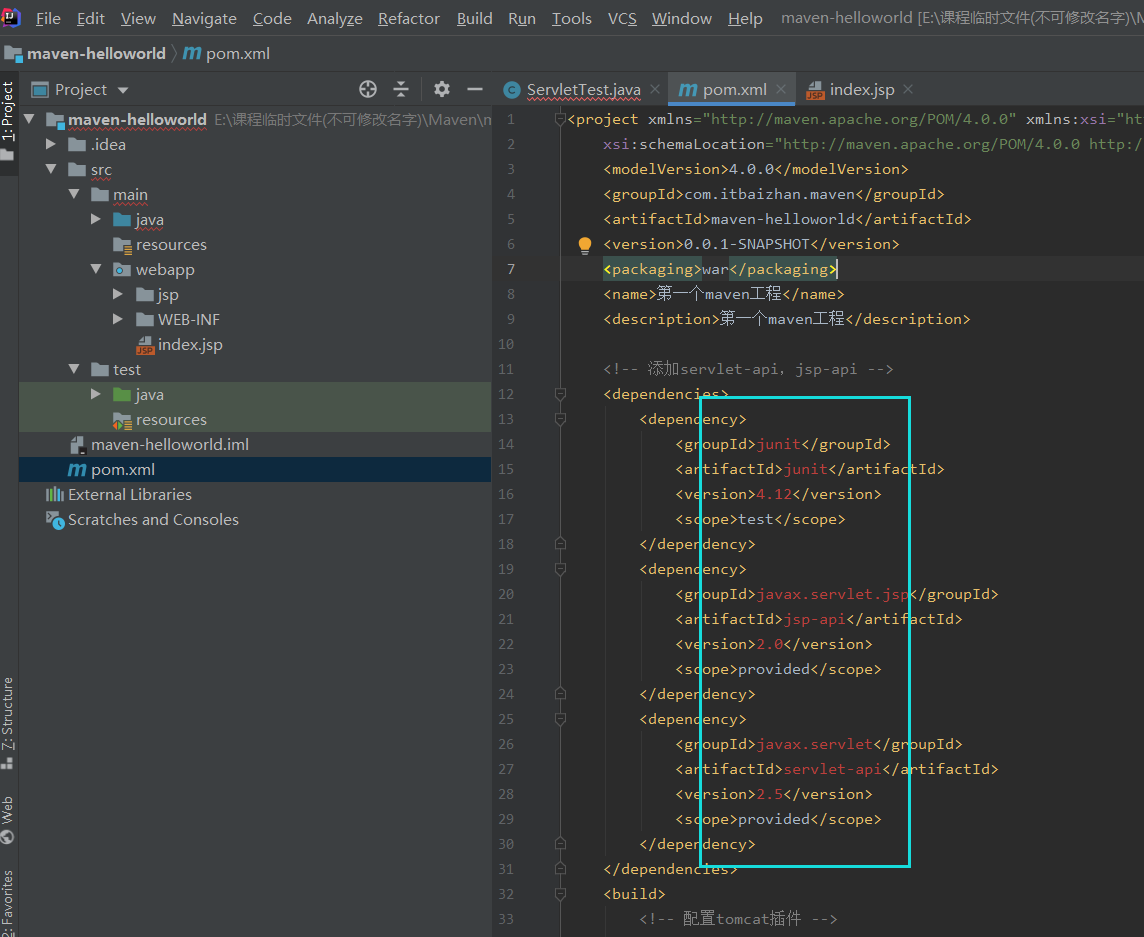Image resolution: width=1144 pixels, height=937 pixels.
Task: Collapse the maven-helloworld root node
Action: tap(29, 118)
